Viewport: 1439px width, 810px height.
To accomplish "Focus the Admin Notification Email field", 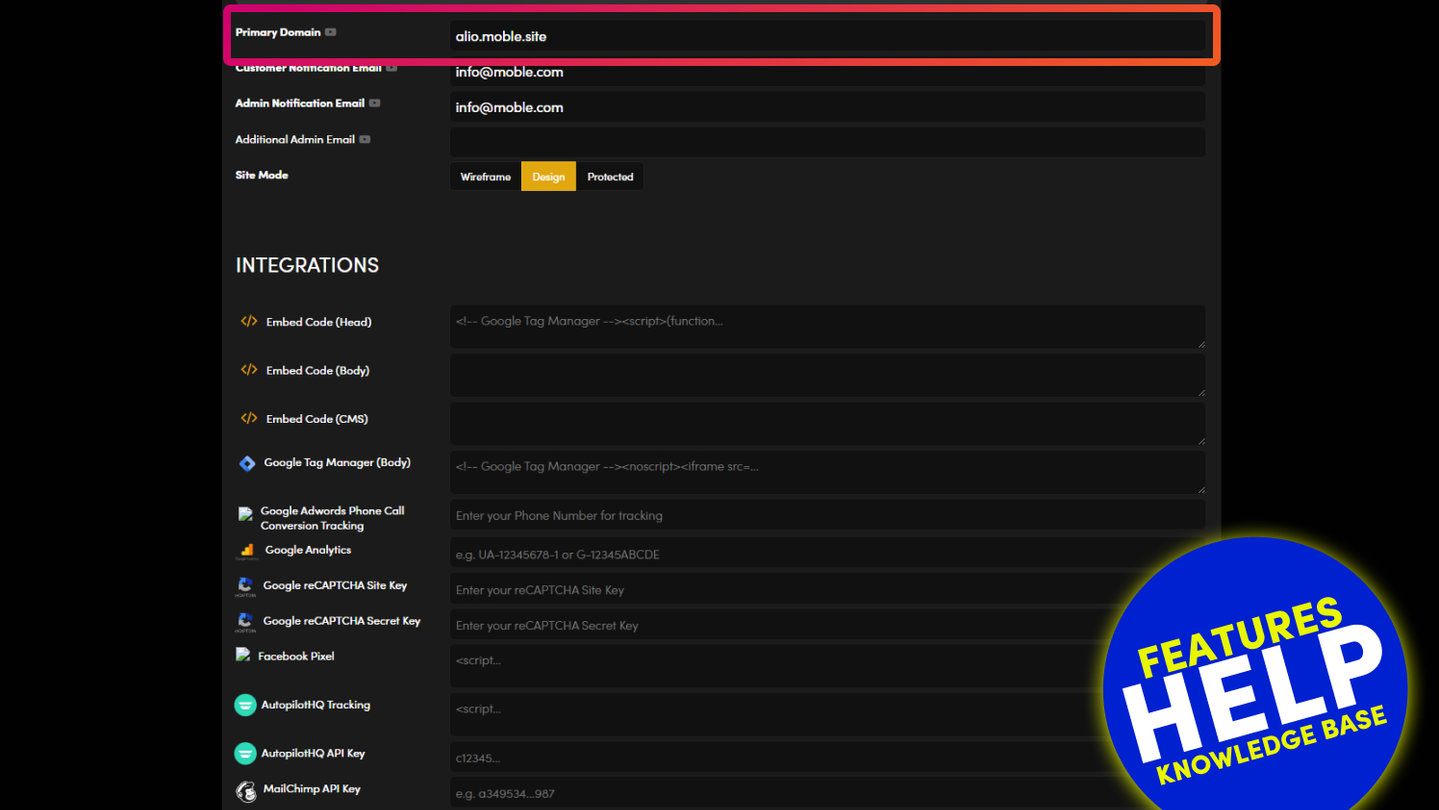I will pos(826,107).
